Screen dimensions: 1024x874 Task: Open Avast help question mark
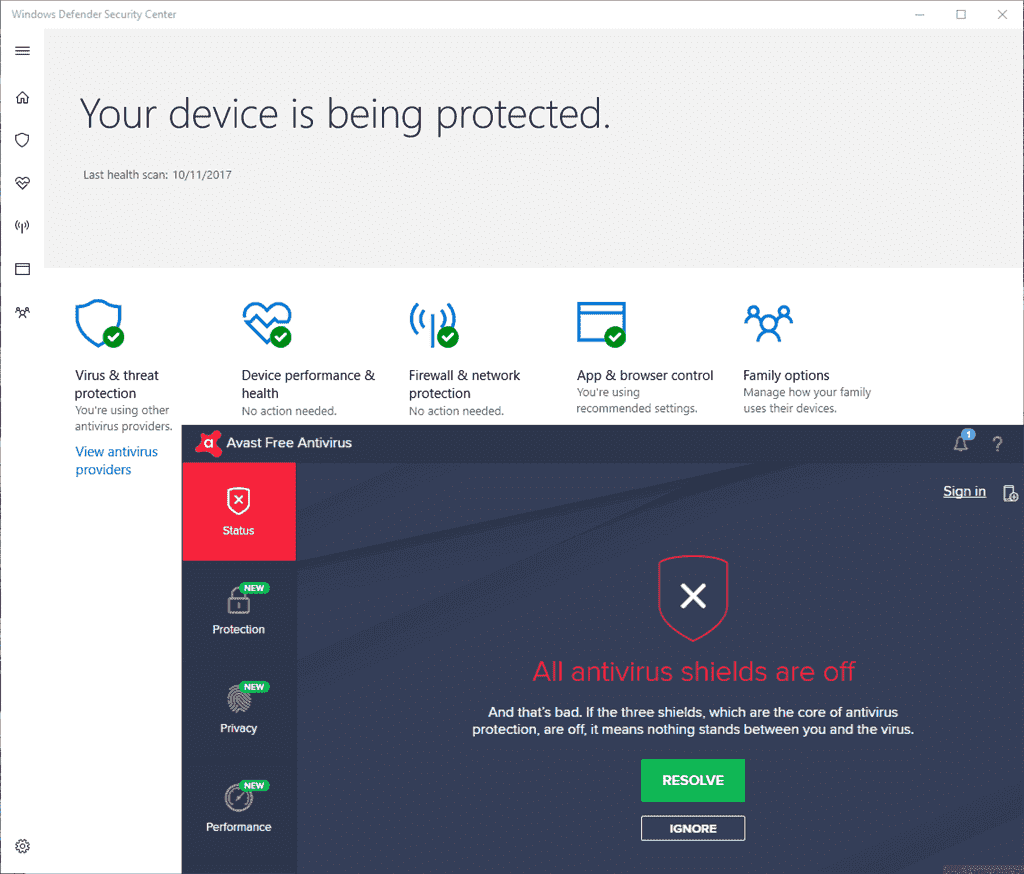[x=997, y=444]
